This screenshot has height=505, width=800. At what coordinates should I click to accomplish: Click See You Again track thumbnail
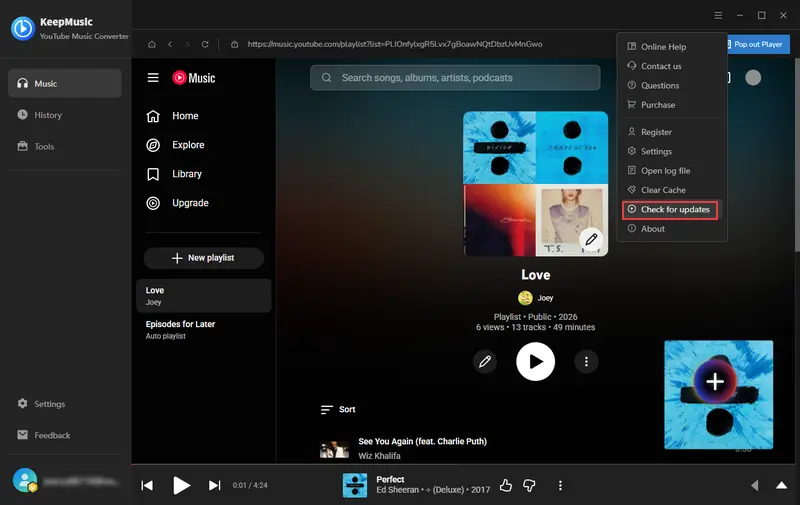coord(334,449)
